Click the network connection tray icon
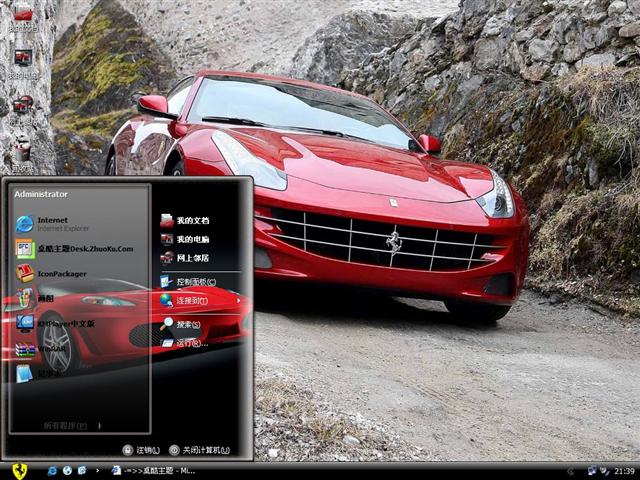 [591, 471]
